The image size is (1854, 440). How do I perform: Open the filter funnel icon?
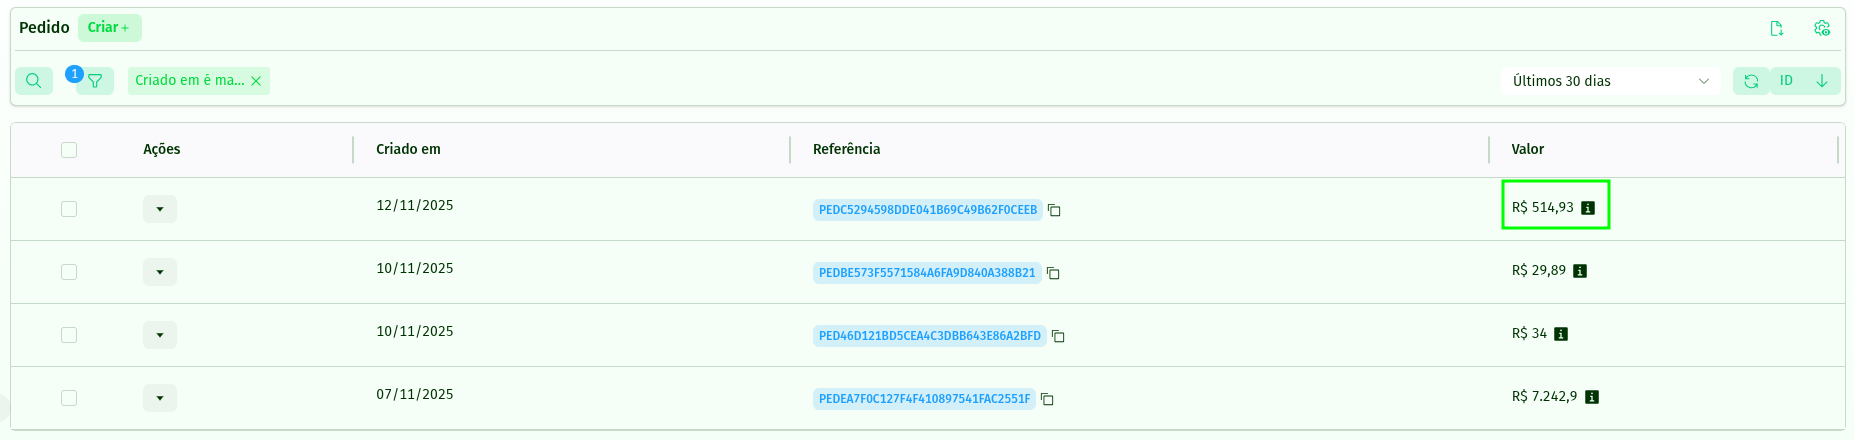(95, 81)
